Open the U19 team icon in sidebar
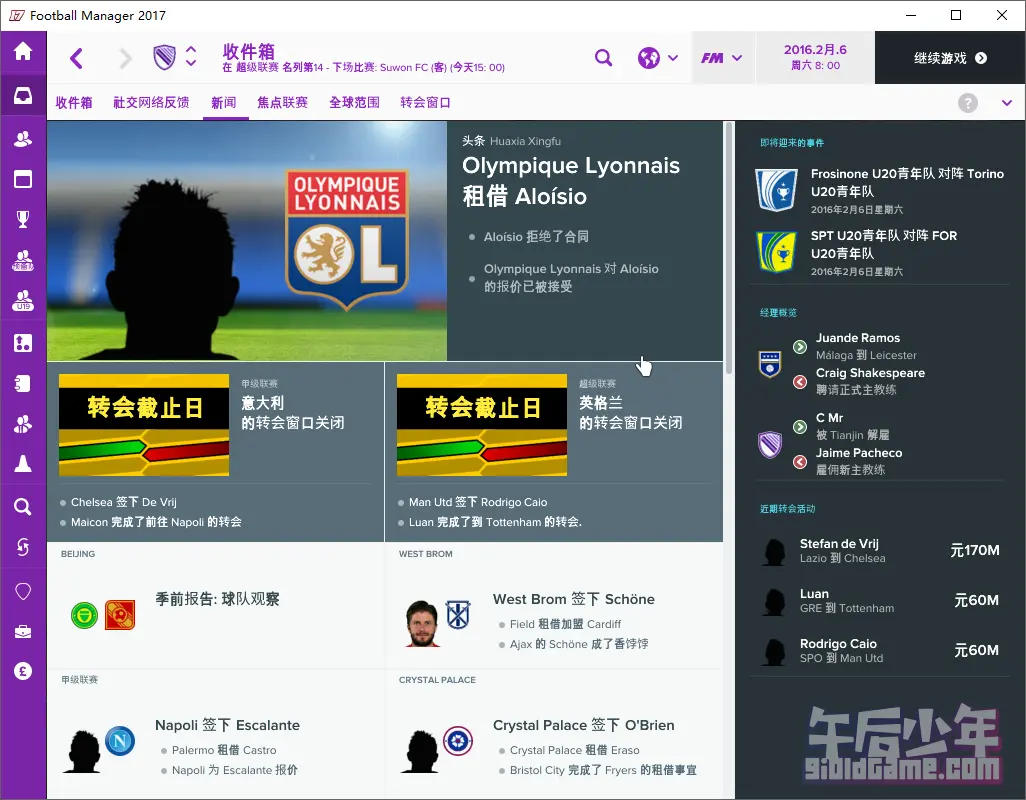 (x=23, y=301)
